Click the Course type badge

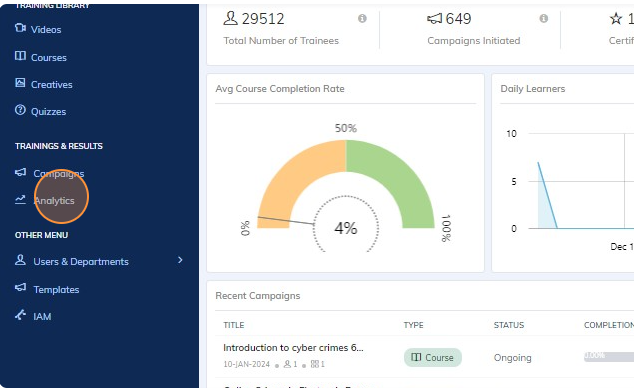433,357
